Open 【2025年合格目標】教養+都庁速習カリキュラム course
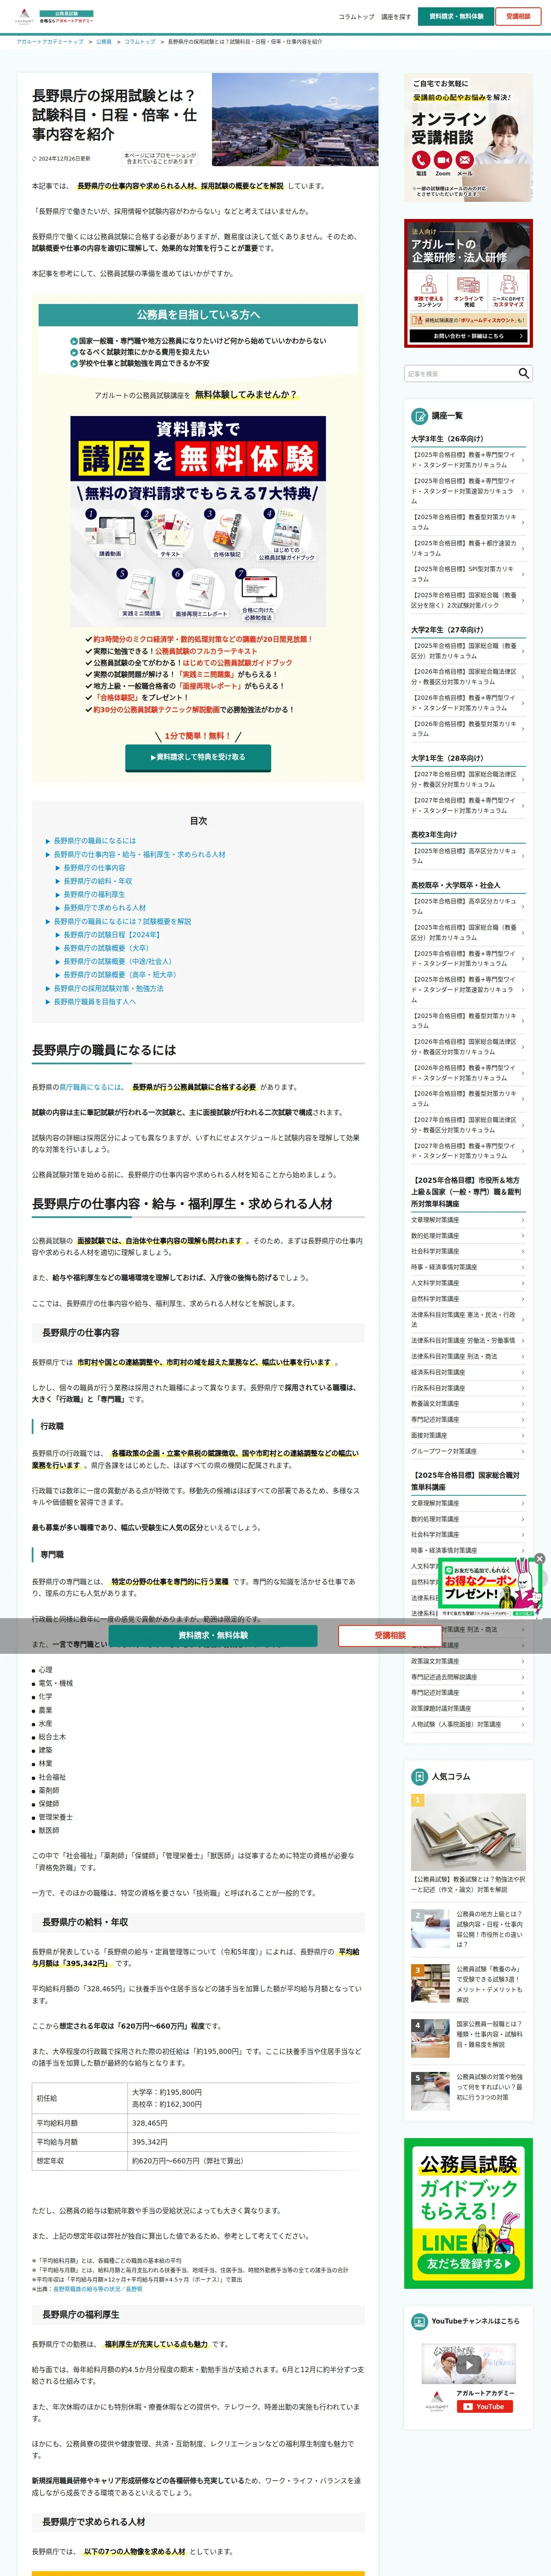The height and width of the screenshot is (2576, 551). 468,548
